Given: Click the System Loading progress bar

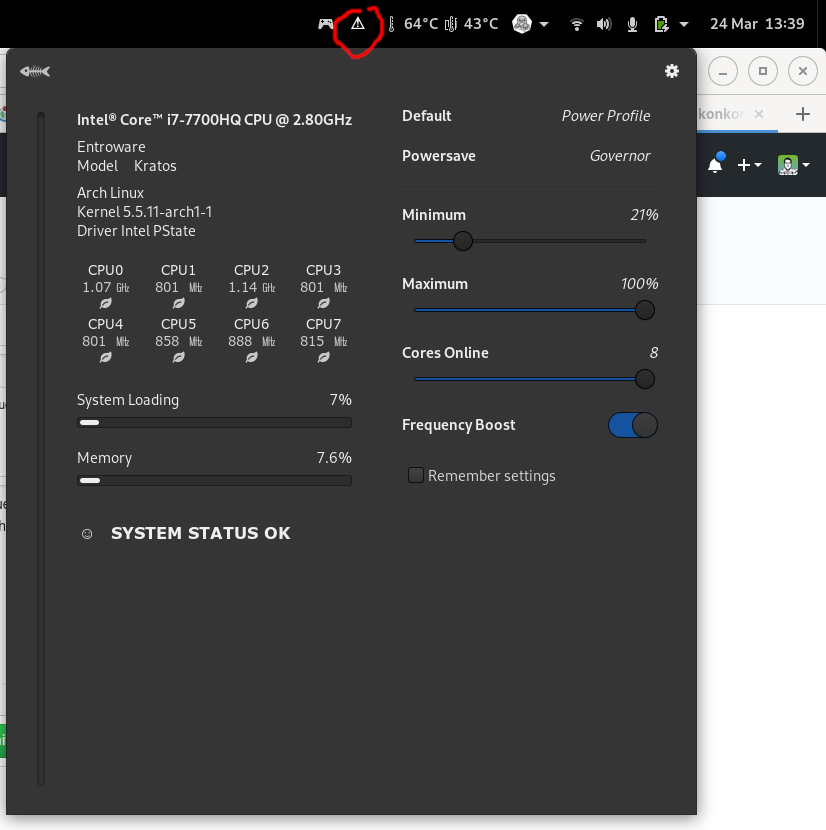Looking at the screenshot, I should 214,422.
